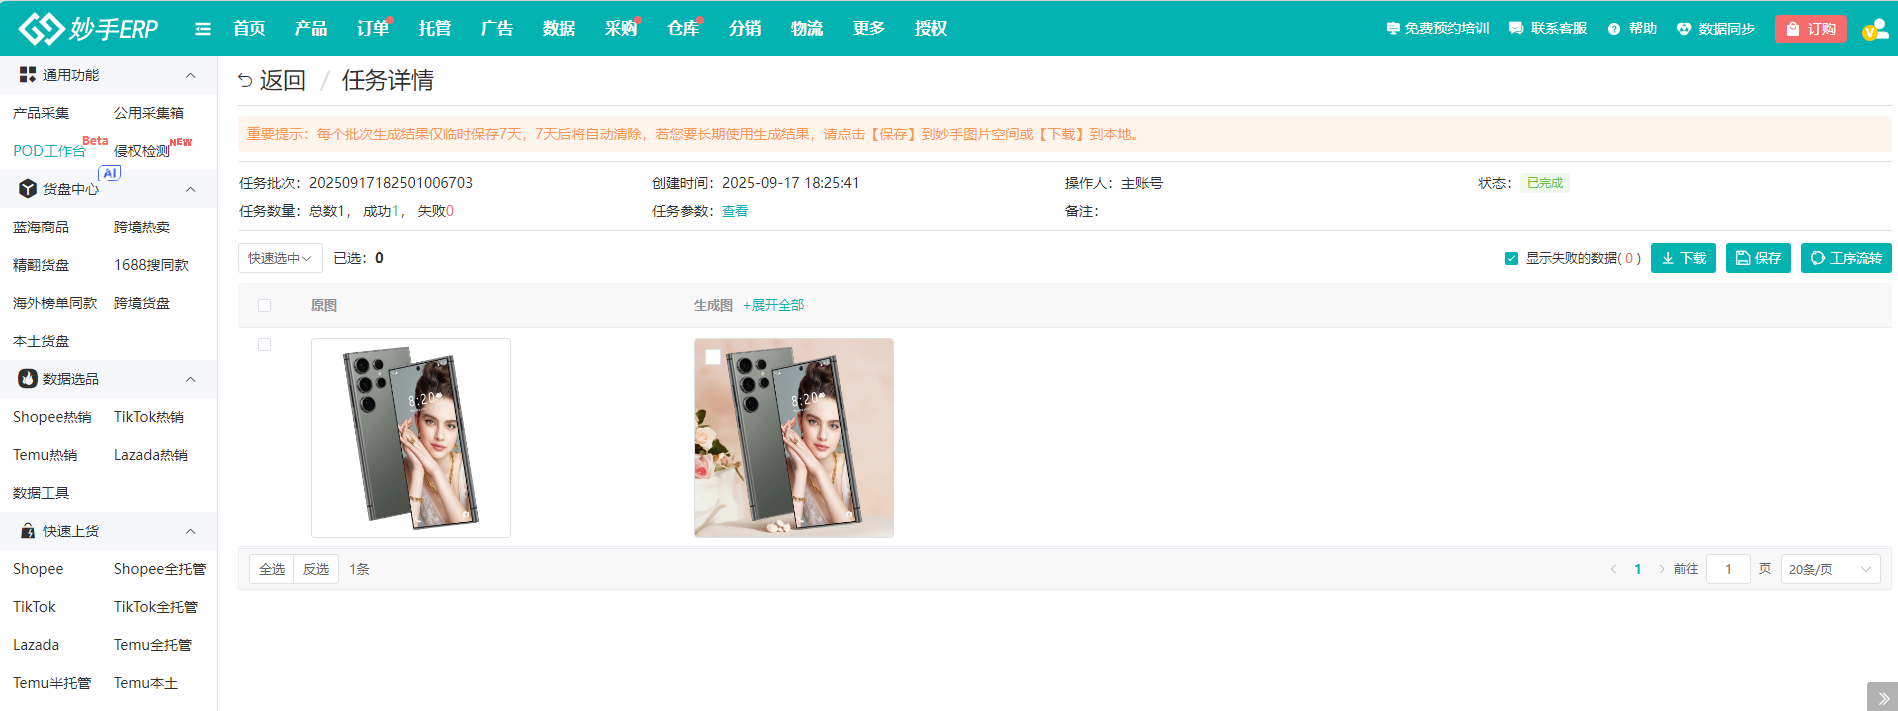Go to next page arrow
This screenshot has width=1898, height=711.
click(1662, 569)
